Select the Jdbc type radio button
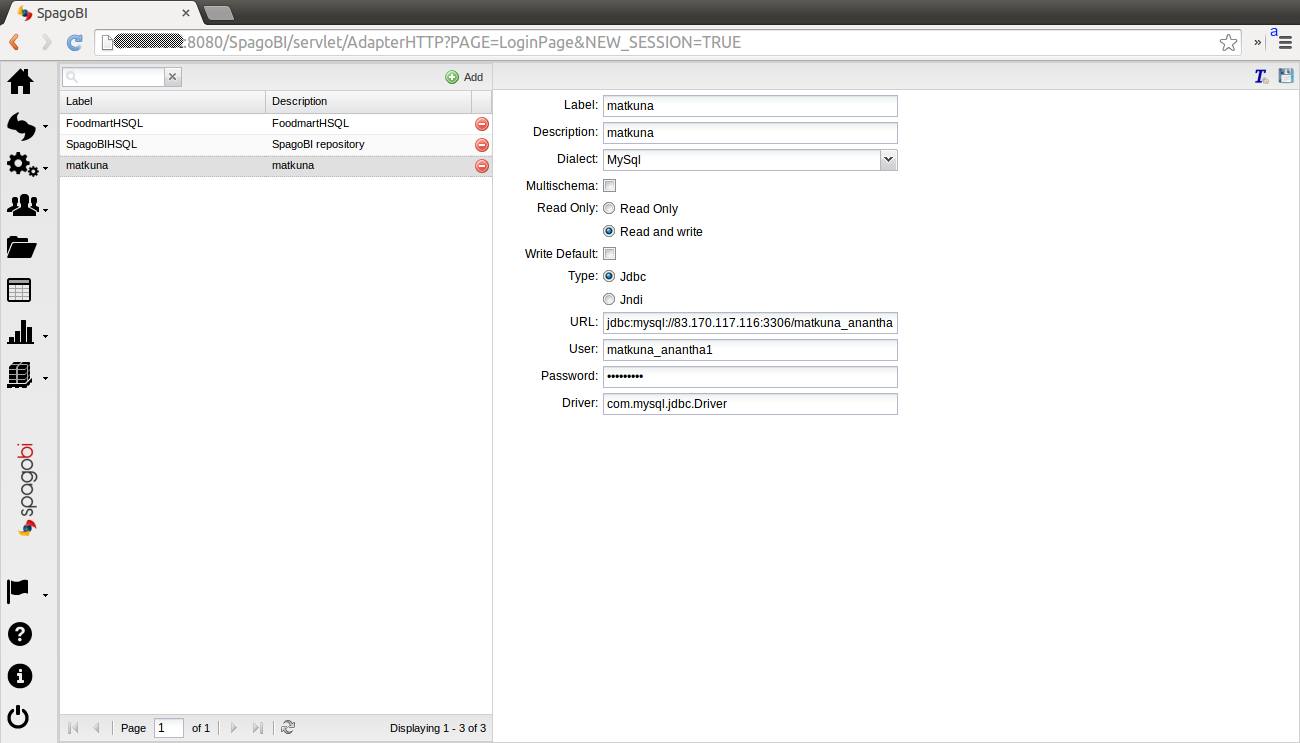 point(610,276)
